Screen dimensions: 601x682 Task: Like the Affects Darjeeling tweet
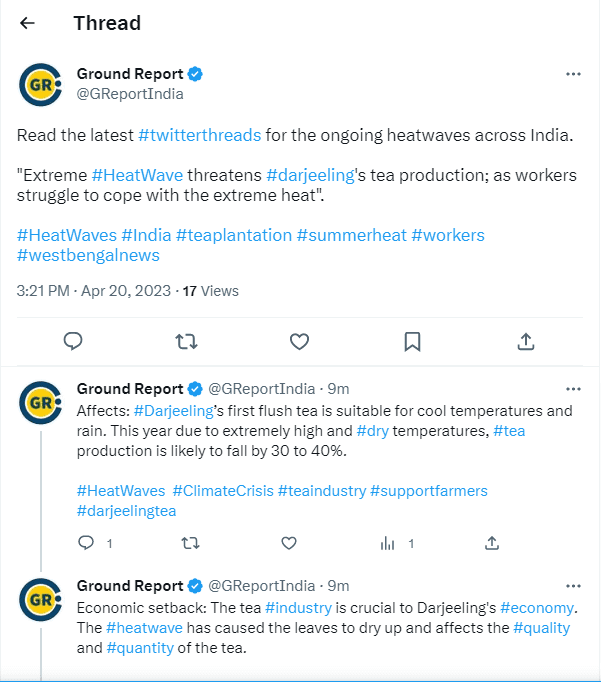tap(289, 543)
